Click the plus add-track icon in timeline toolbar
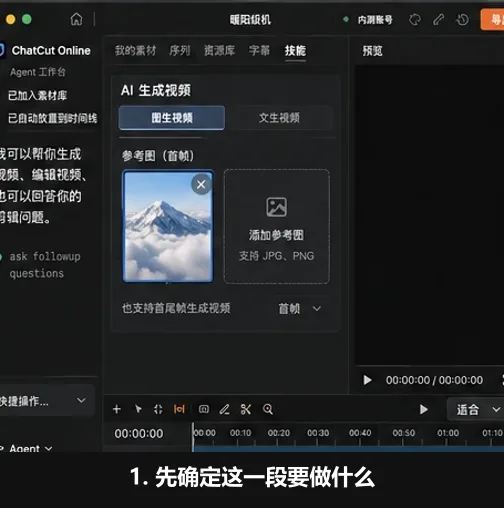 [x=117, y=409]
